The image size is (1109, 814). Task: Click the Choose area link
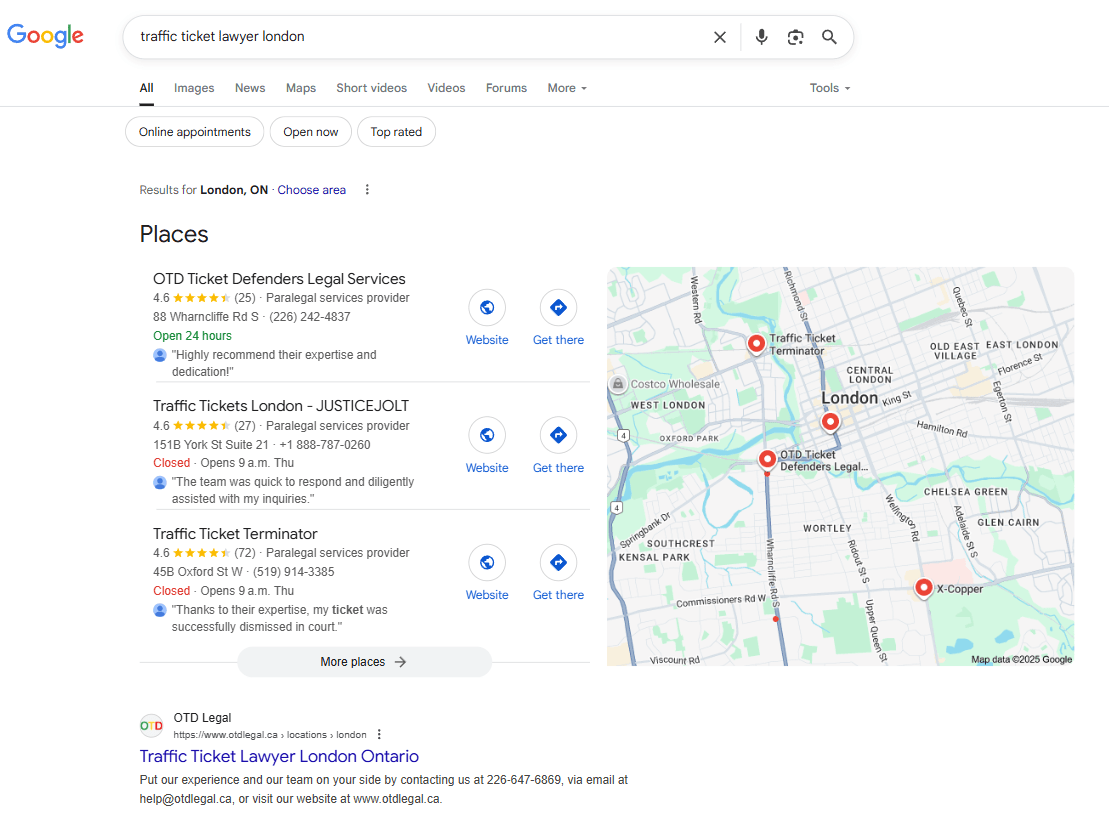click(x=311, y=190)
